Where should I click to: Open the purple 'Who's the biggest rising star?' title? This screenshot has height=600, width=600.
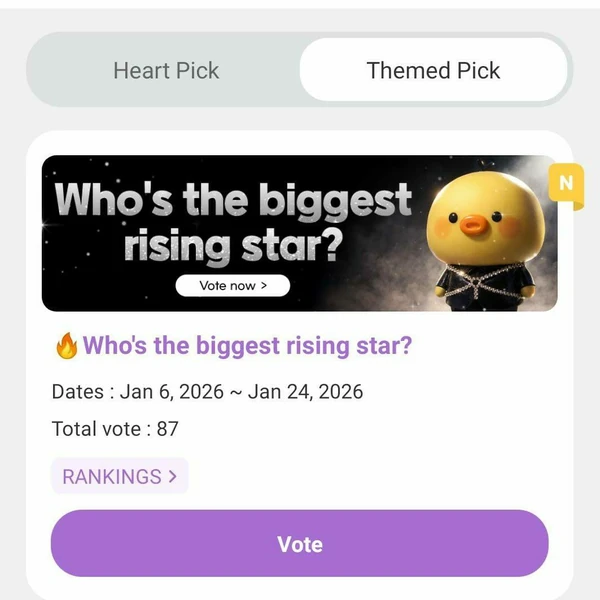coord(247,346)
